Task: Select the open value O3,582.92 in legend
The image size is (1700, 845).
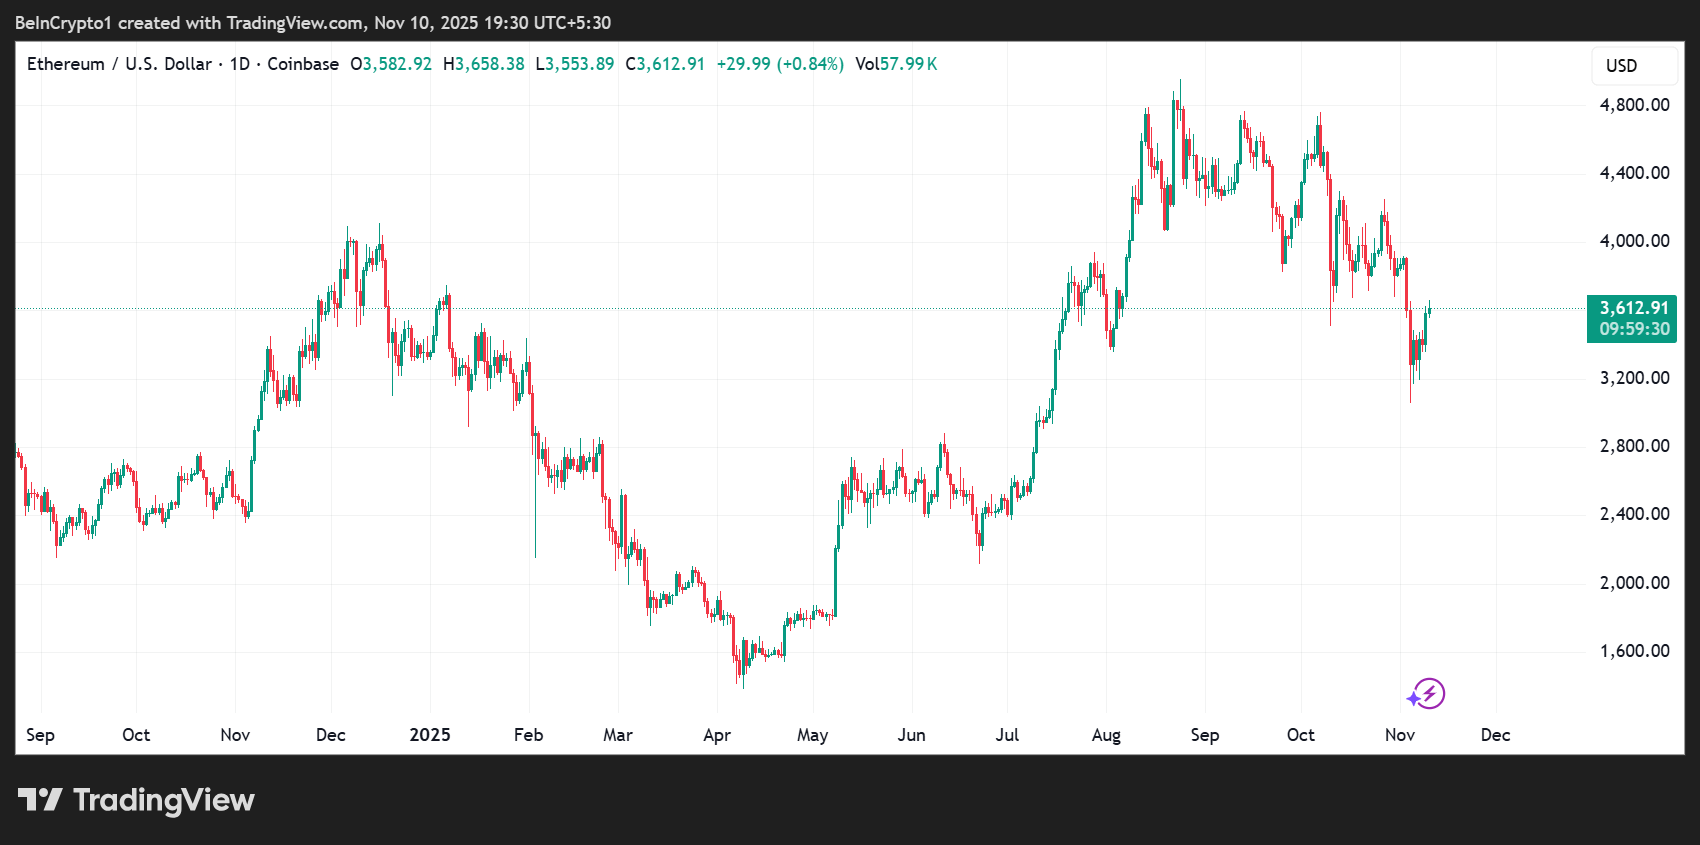Action: (x=391, y=63)
